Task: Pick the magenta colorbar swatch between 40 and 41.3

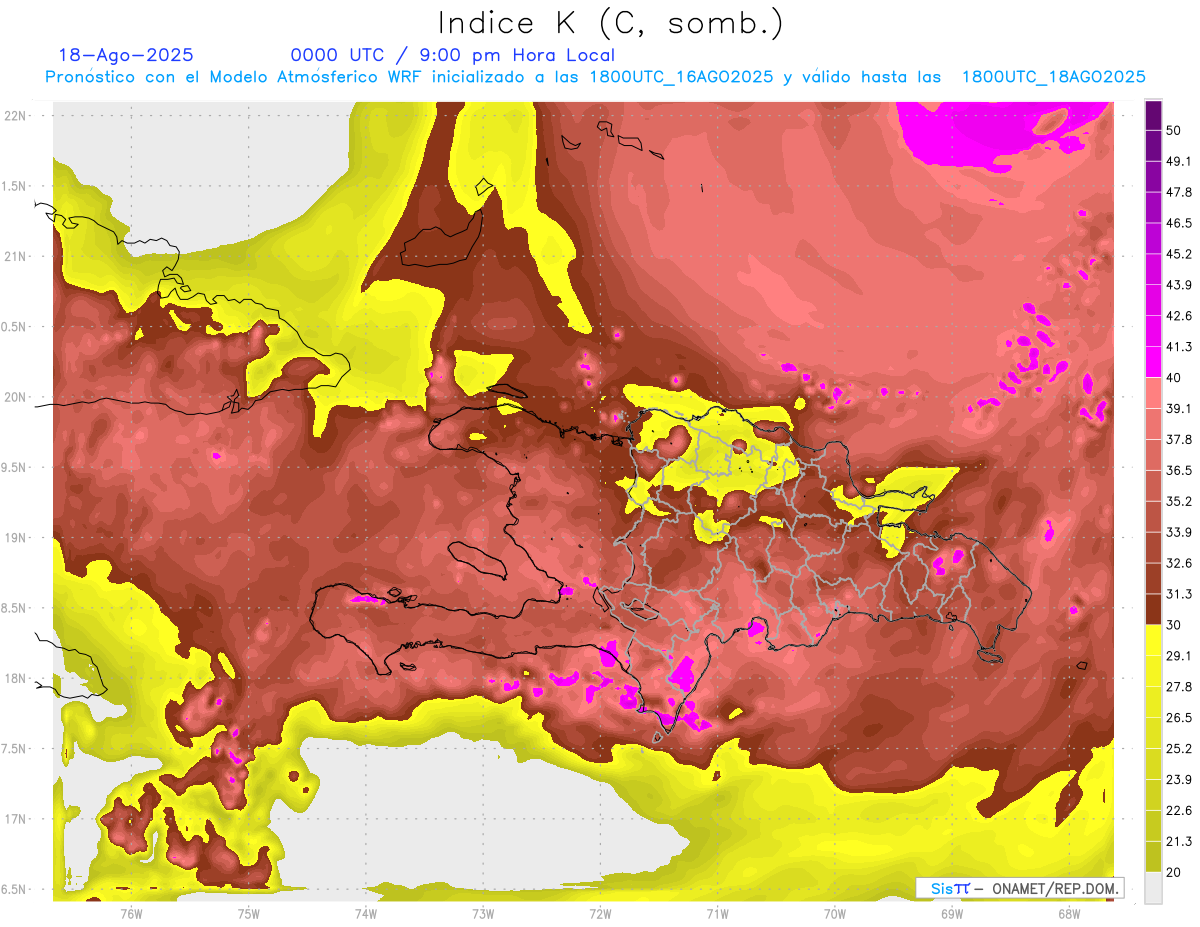Action: click(1153, 362)
